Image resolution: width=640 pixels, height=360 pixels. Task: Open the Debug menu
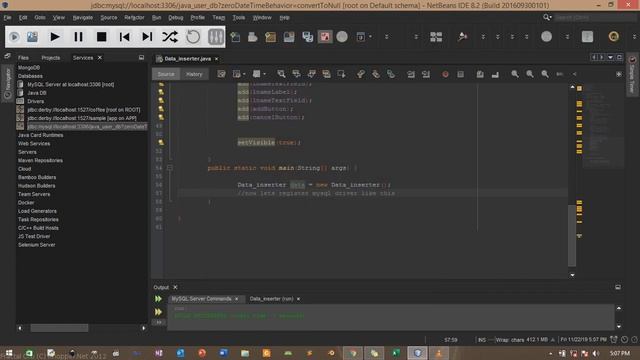(176, 18)
